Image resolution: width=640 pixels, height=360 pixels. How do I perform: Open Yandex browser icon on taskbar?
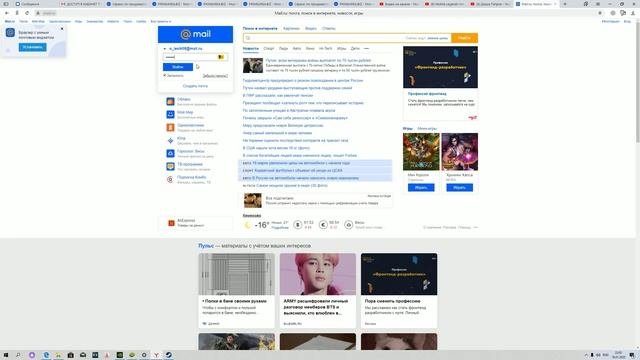coord(156,355)
